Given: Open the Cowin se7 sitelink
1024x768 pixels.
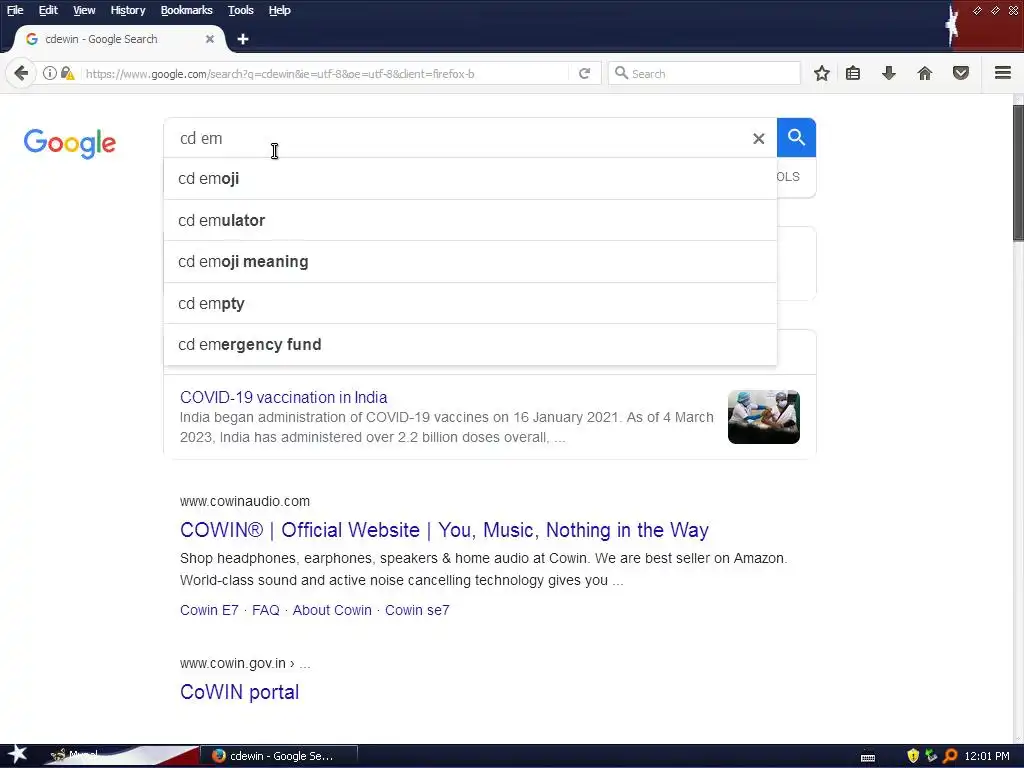Looking at the screenshot, I should [417, 610].
